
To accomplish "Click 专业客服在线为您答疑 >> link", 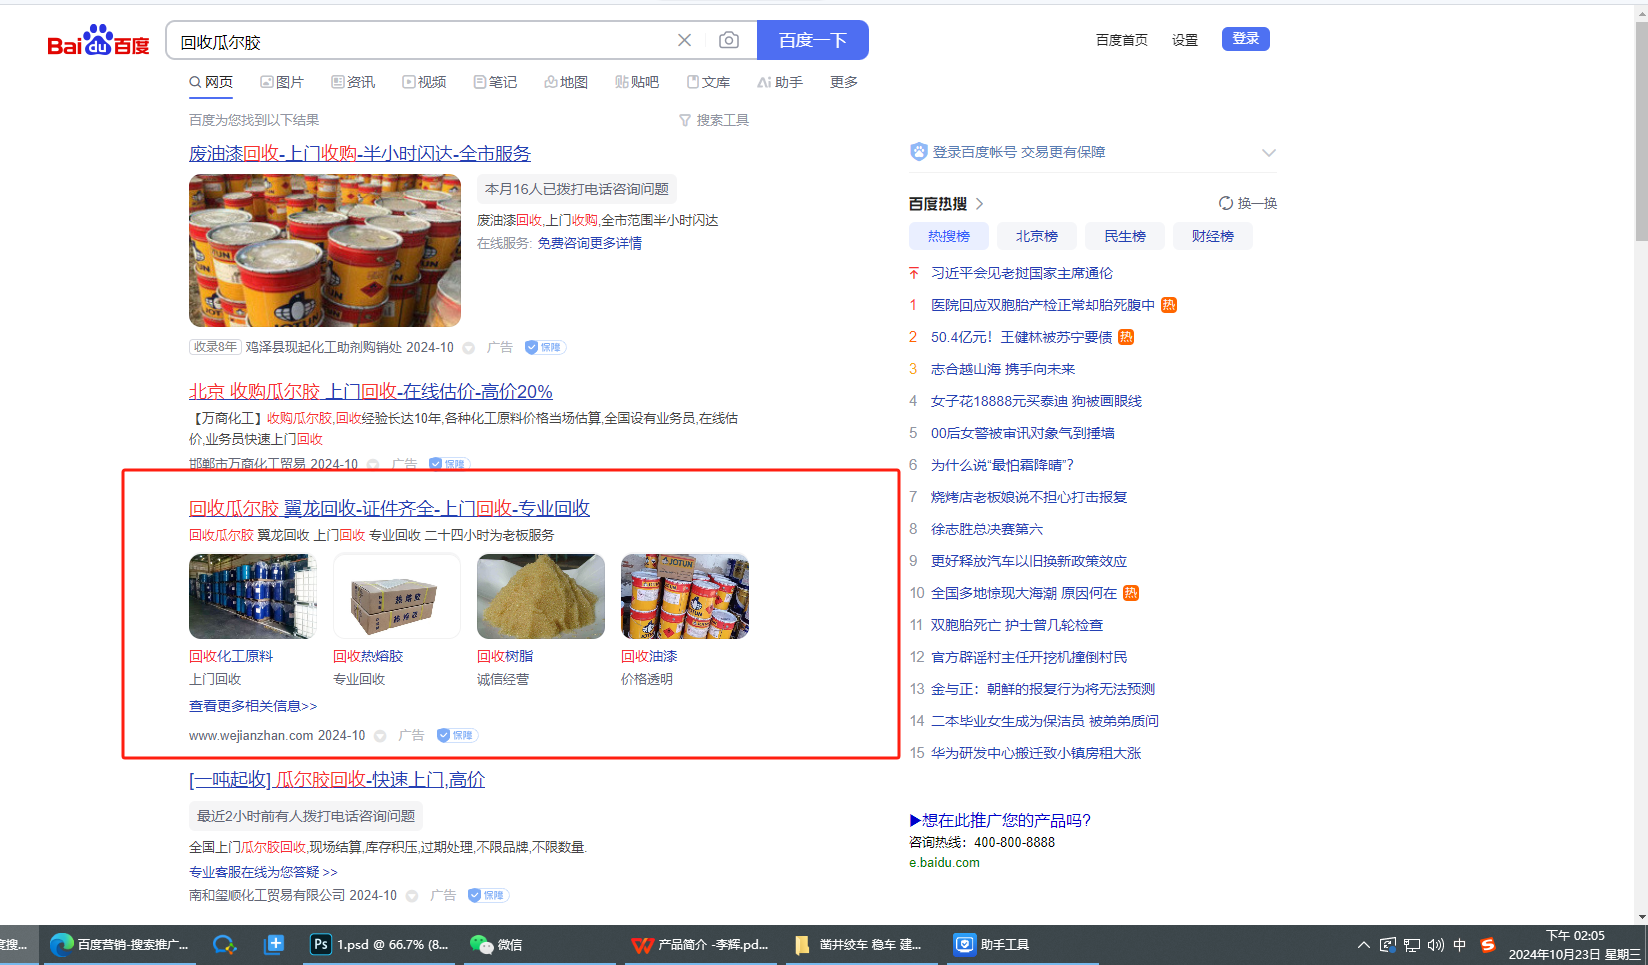I will [263, 872].
